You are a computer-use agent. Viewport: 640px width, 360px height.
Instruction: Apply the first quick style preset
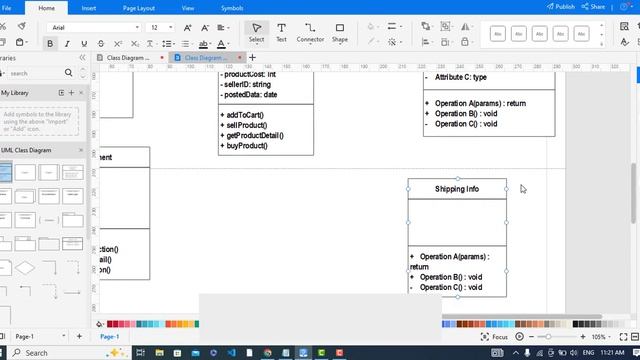point(498,34)
